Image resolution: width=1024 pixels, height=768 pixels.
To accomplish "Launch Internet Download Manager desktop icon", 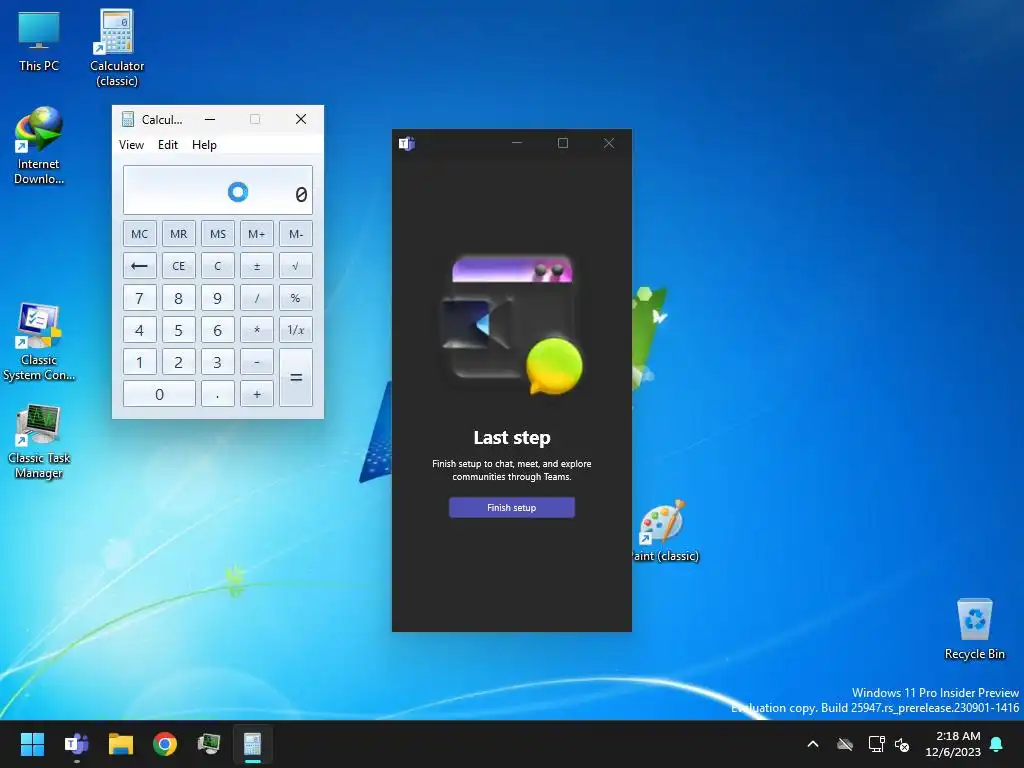I will (x=39, y=146).
